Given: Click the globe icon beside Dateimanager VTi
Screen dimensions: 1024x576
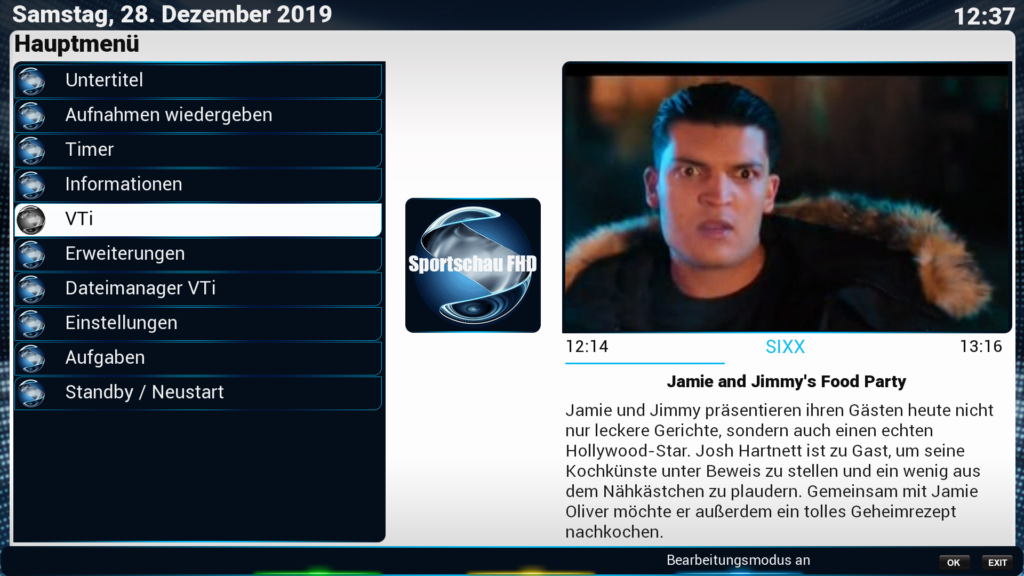Looking at the screenshot, I should click(x=31, y=289).
